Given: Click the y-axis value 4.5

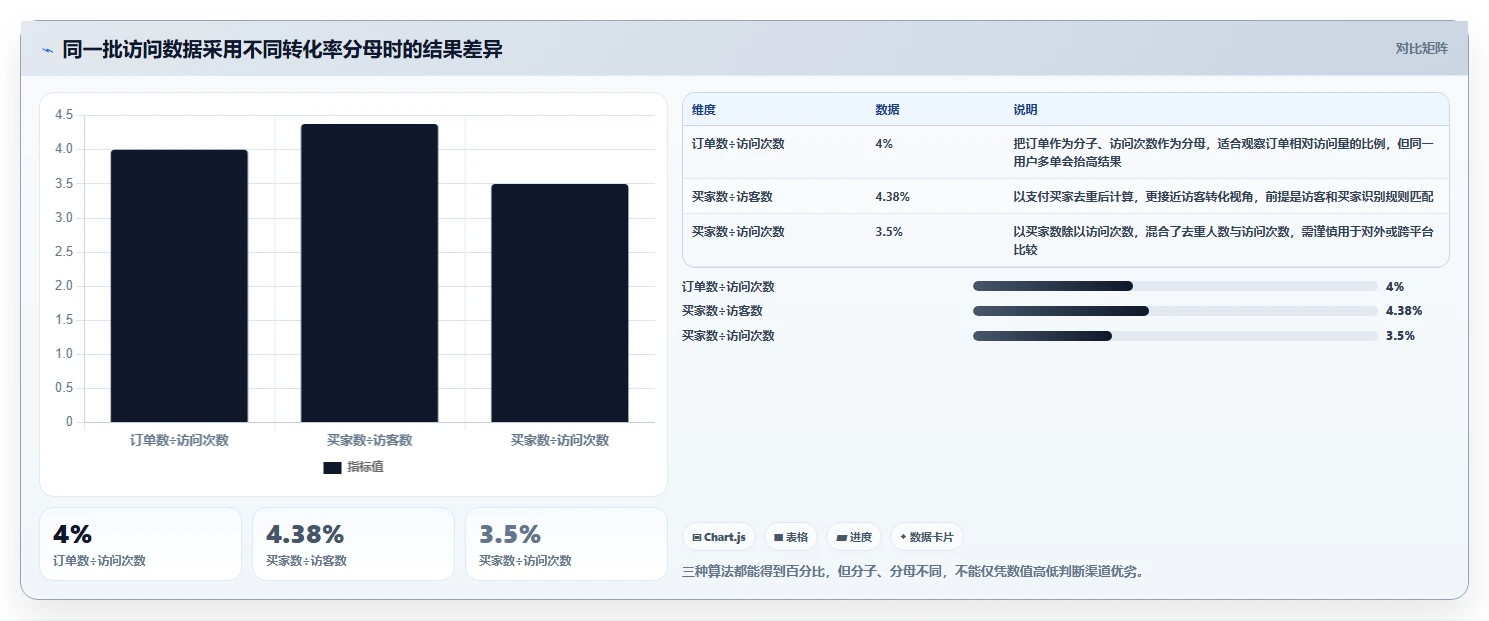Looking at the screenshot, I should tap(64, 115).
